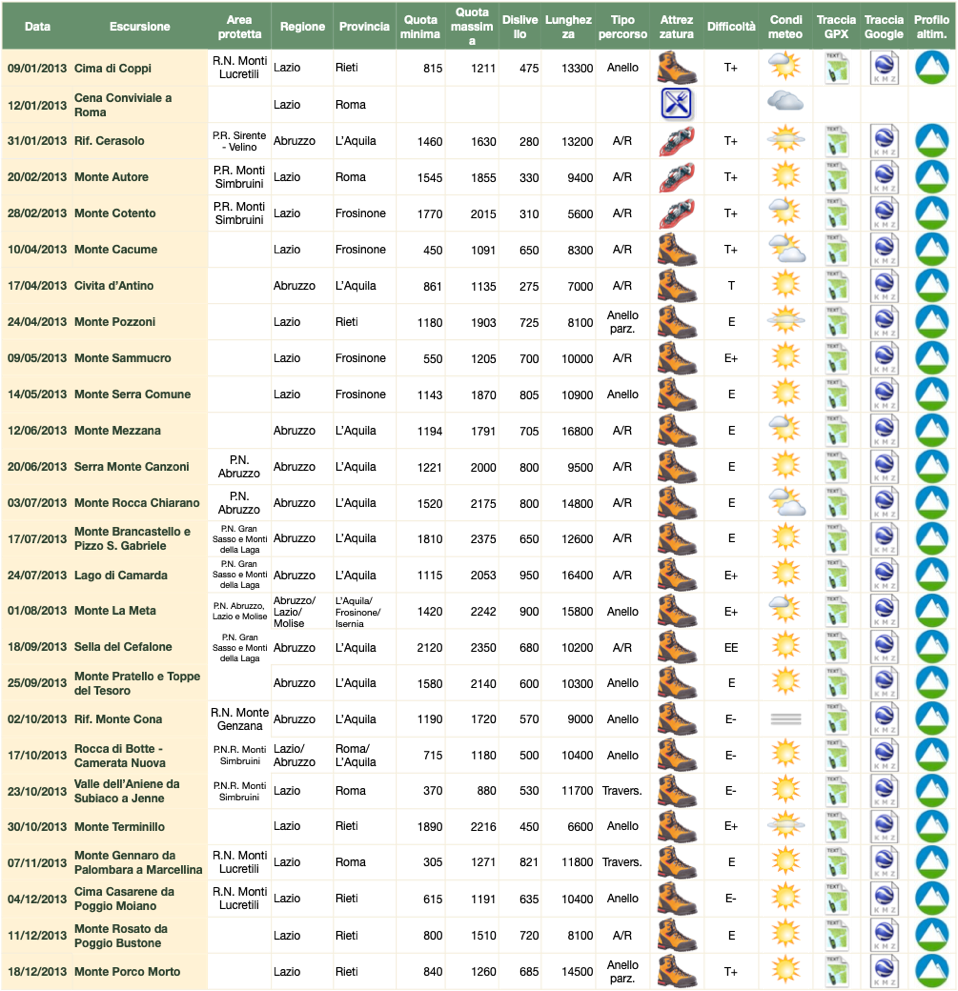The width and height of the screenshot is (958, 991).
Task: Click the length value 16800 for Monte Mezzana
Action: [x=577, y=431]
